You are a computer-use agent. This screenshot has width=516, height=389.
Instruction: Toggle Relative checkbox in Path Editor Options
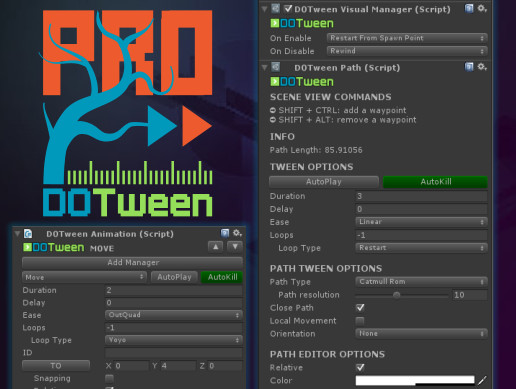click(360, 367)
